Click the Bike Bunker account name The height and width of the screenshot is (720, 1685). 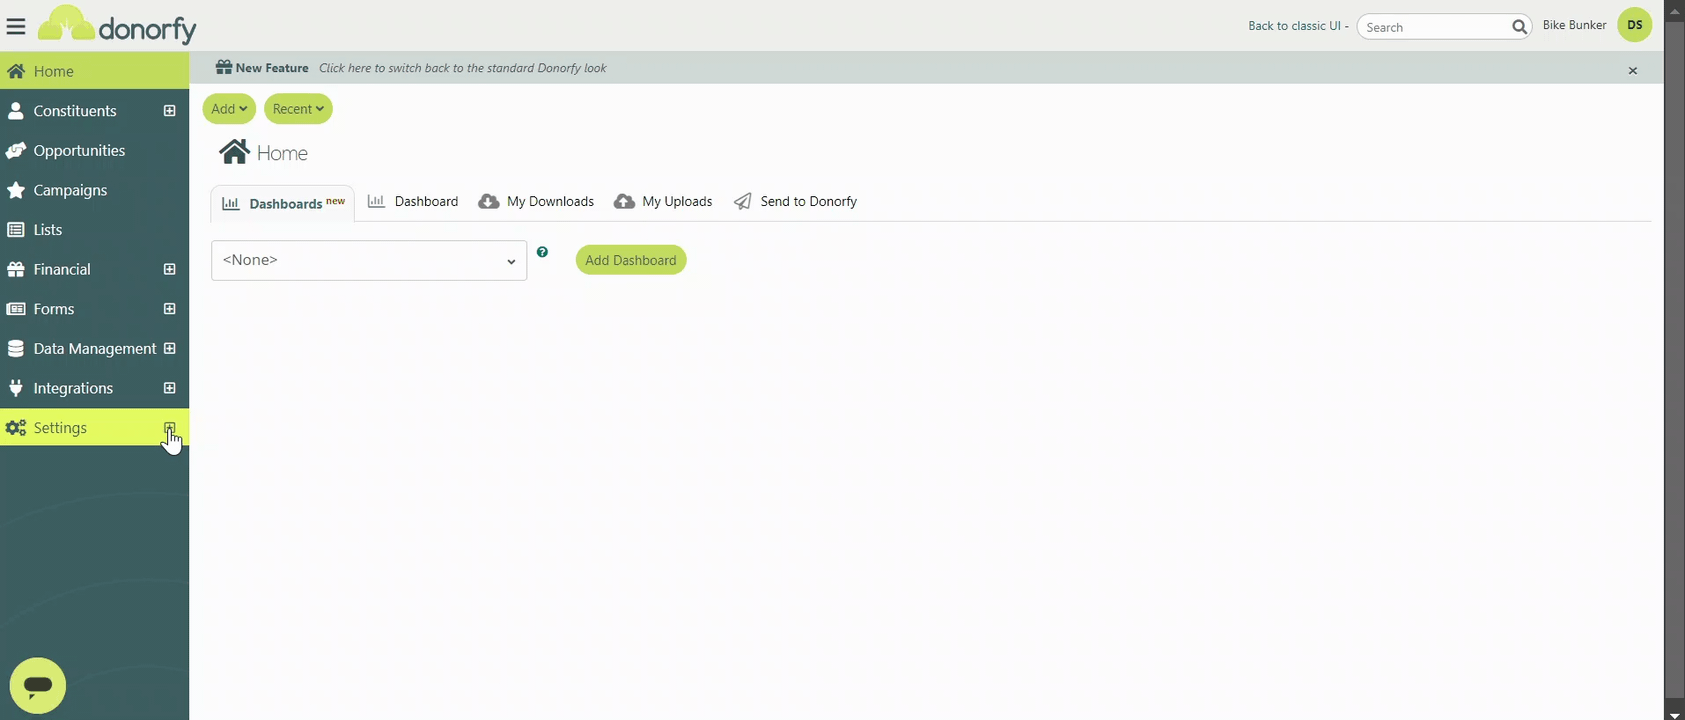(x=1574, y=25)
